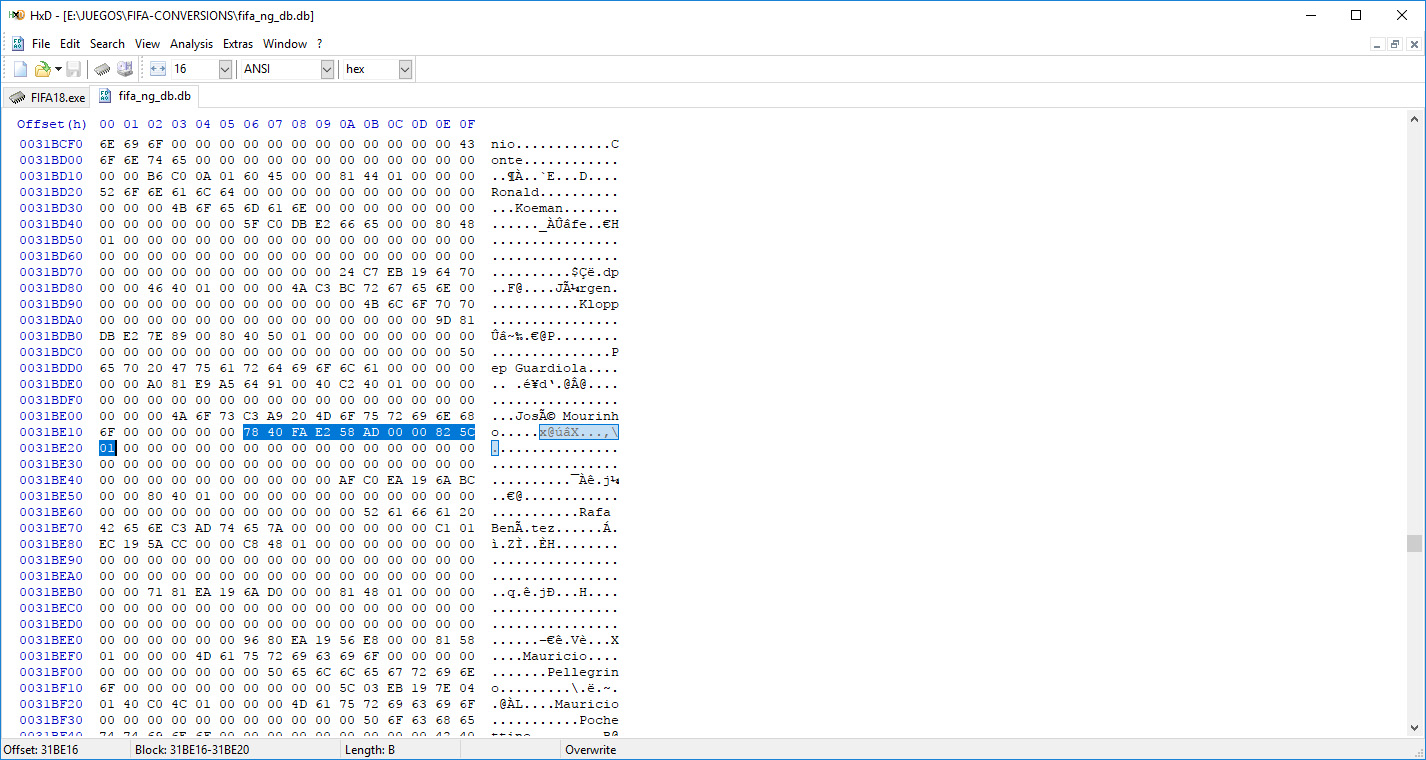
Task: Click the Overwrite mode indicator in status bar
Action: [x=591, y=750]
